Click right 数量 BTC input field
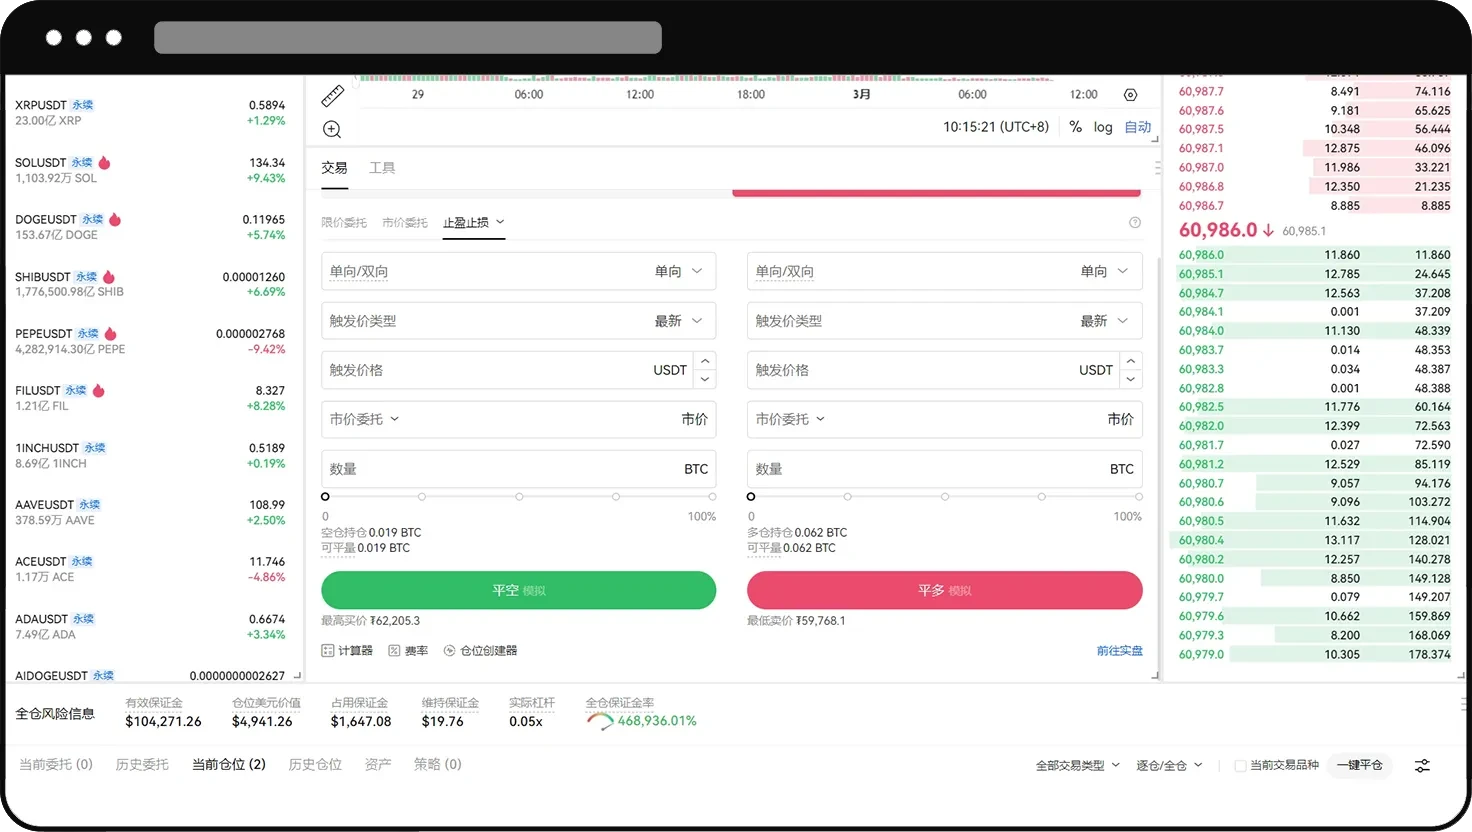Screen dimensions: 1472x832 point(944,469)
